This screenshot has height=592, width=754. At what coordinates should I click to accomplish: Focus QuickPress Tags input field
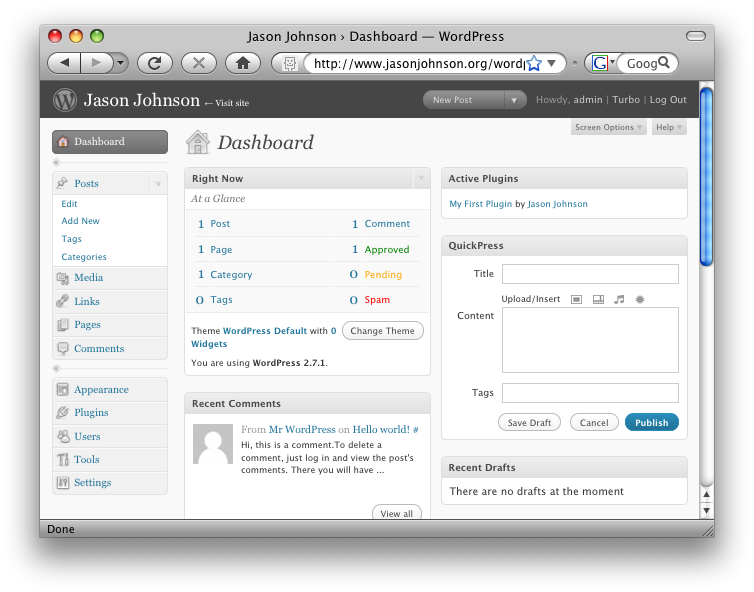click(x=590, y=393)
